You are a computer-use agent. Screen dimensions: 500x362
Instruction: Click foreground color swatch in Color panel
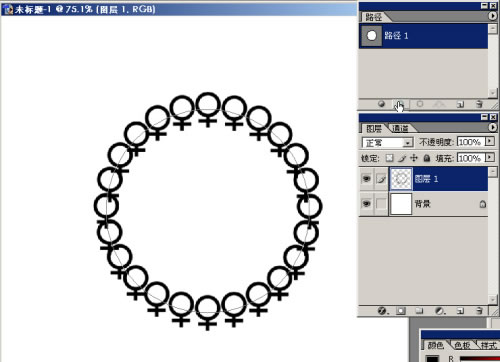[x=433, y=359]
